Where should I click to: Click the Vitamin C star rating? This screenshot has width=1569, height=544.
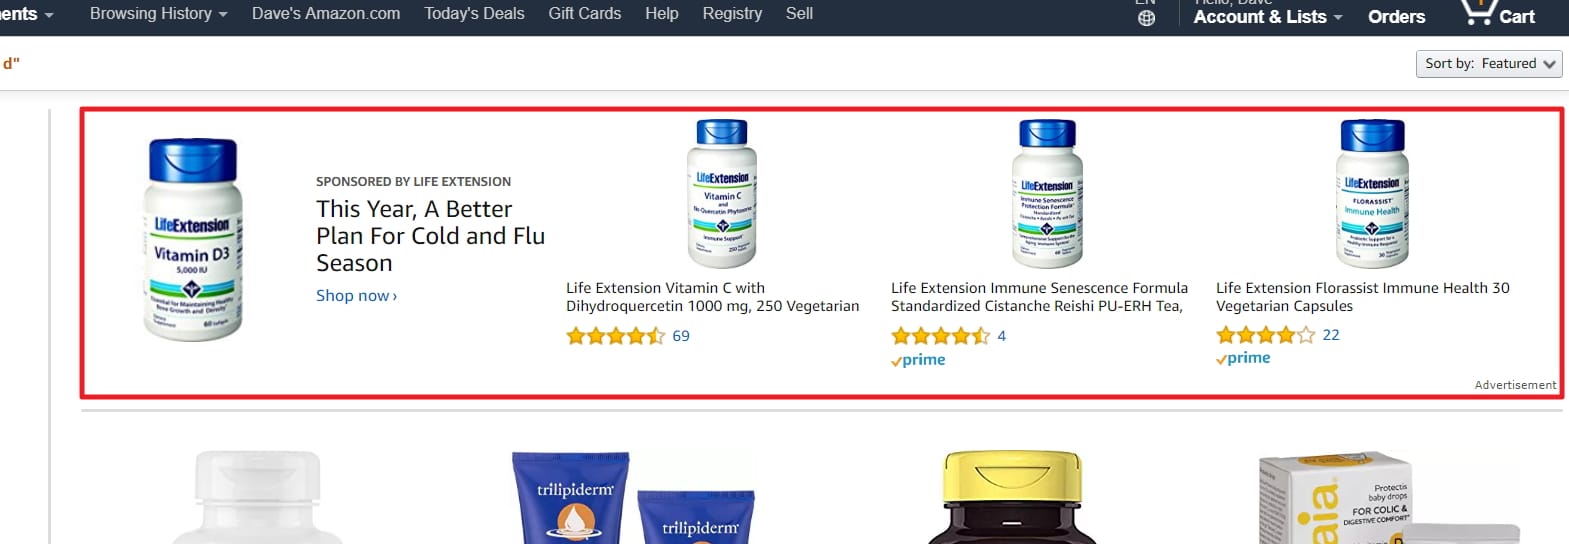click(x=615, y=336)
